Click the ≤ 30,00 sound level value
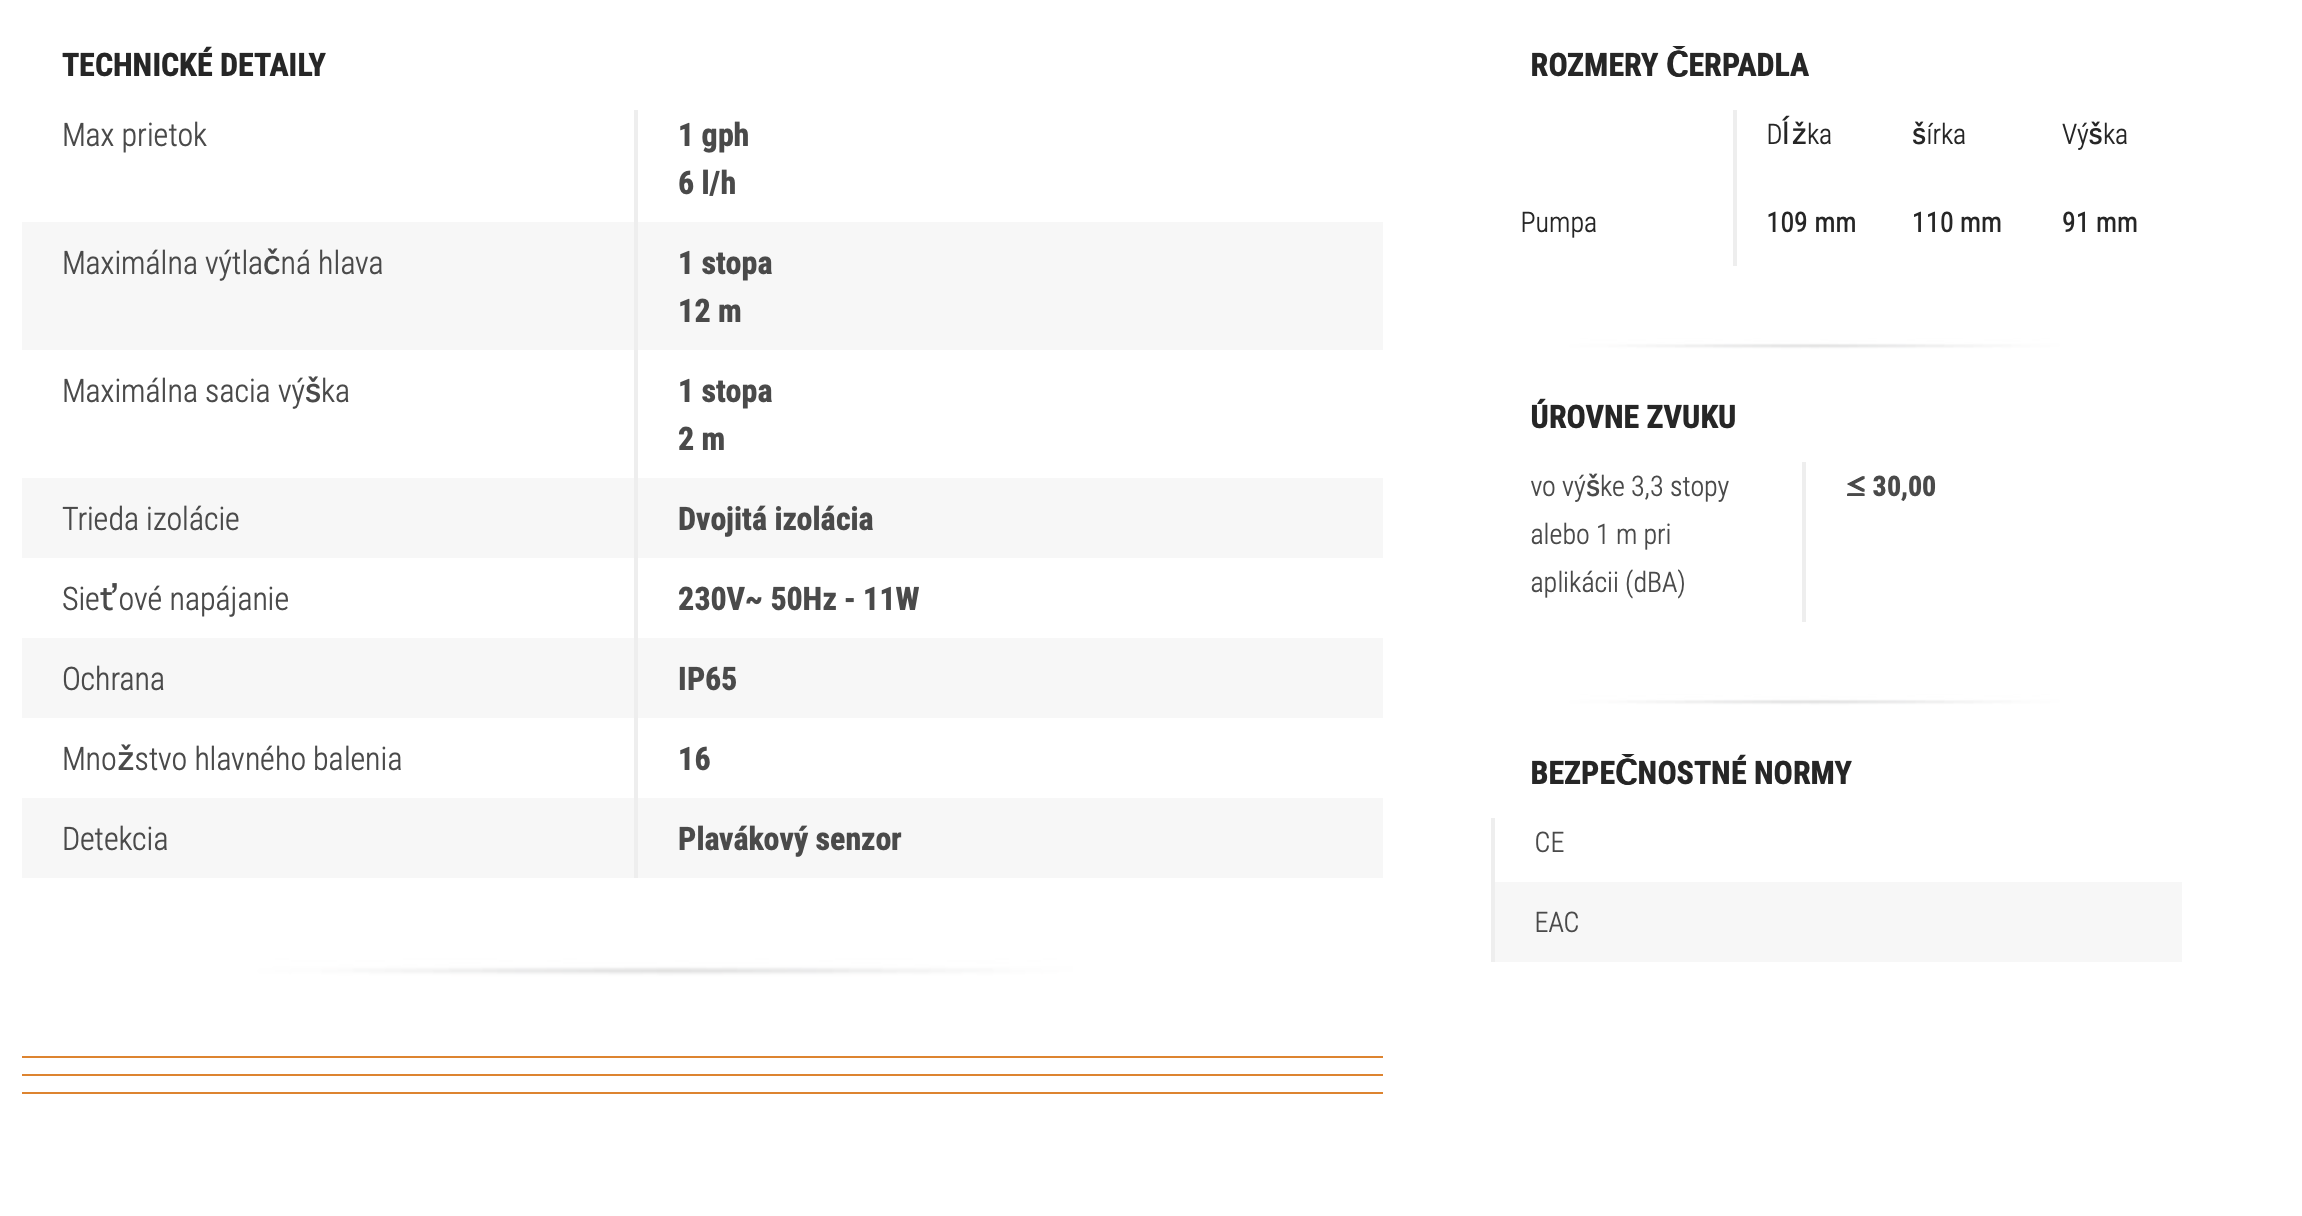 tap(1890, 487)
